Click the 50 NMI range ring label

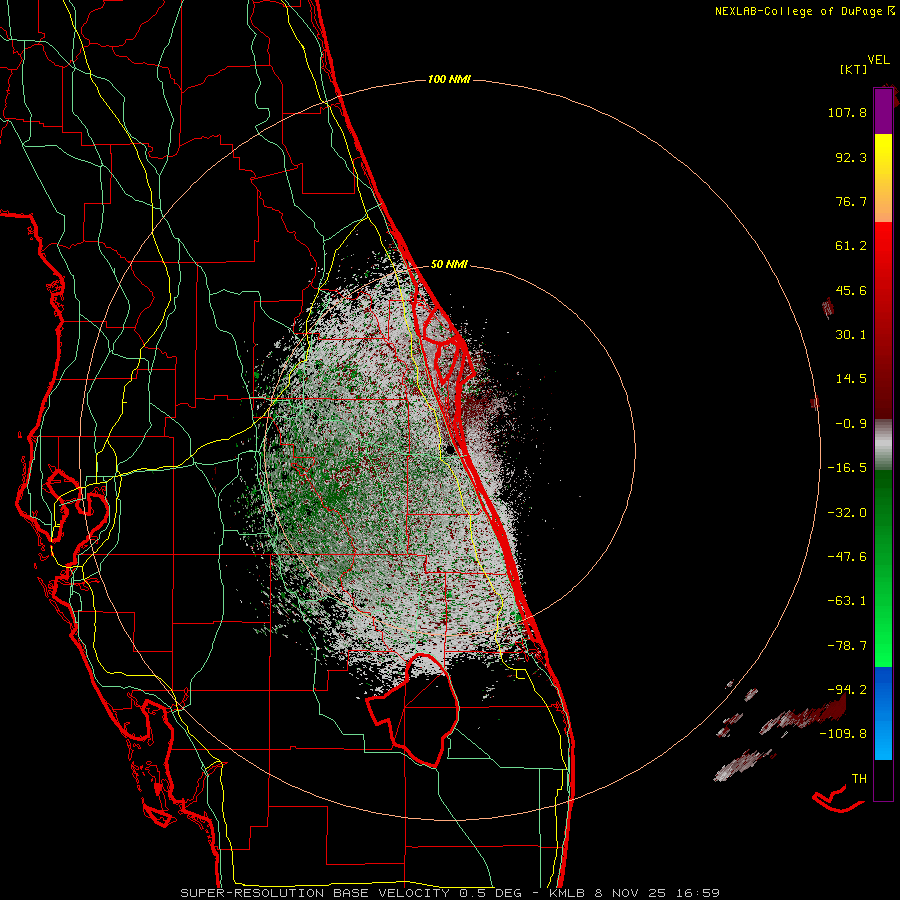click(x=449, y=264)
